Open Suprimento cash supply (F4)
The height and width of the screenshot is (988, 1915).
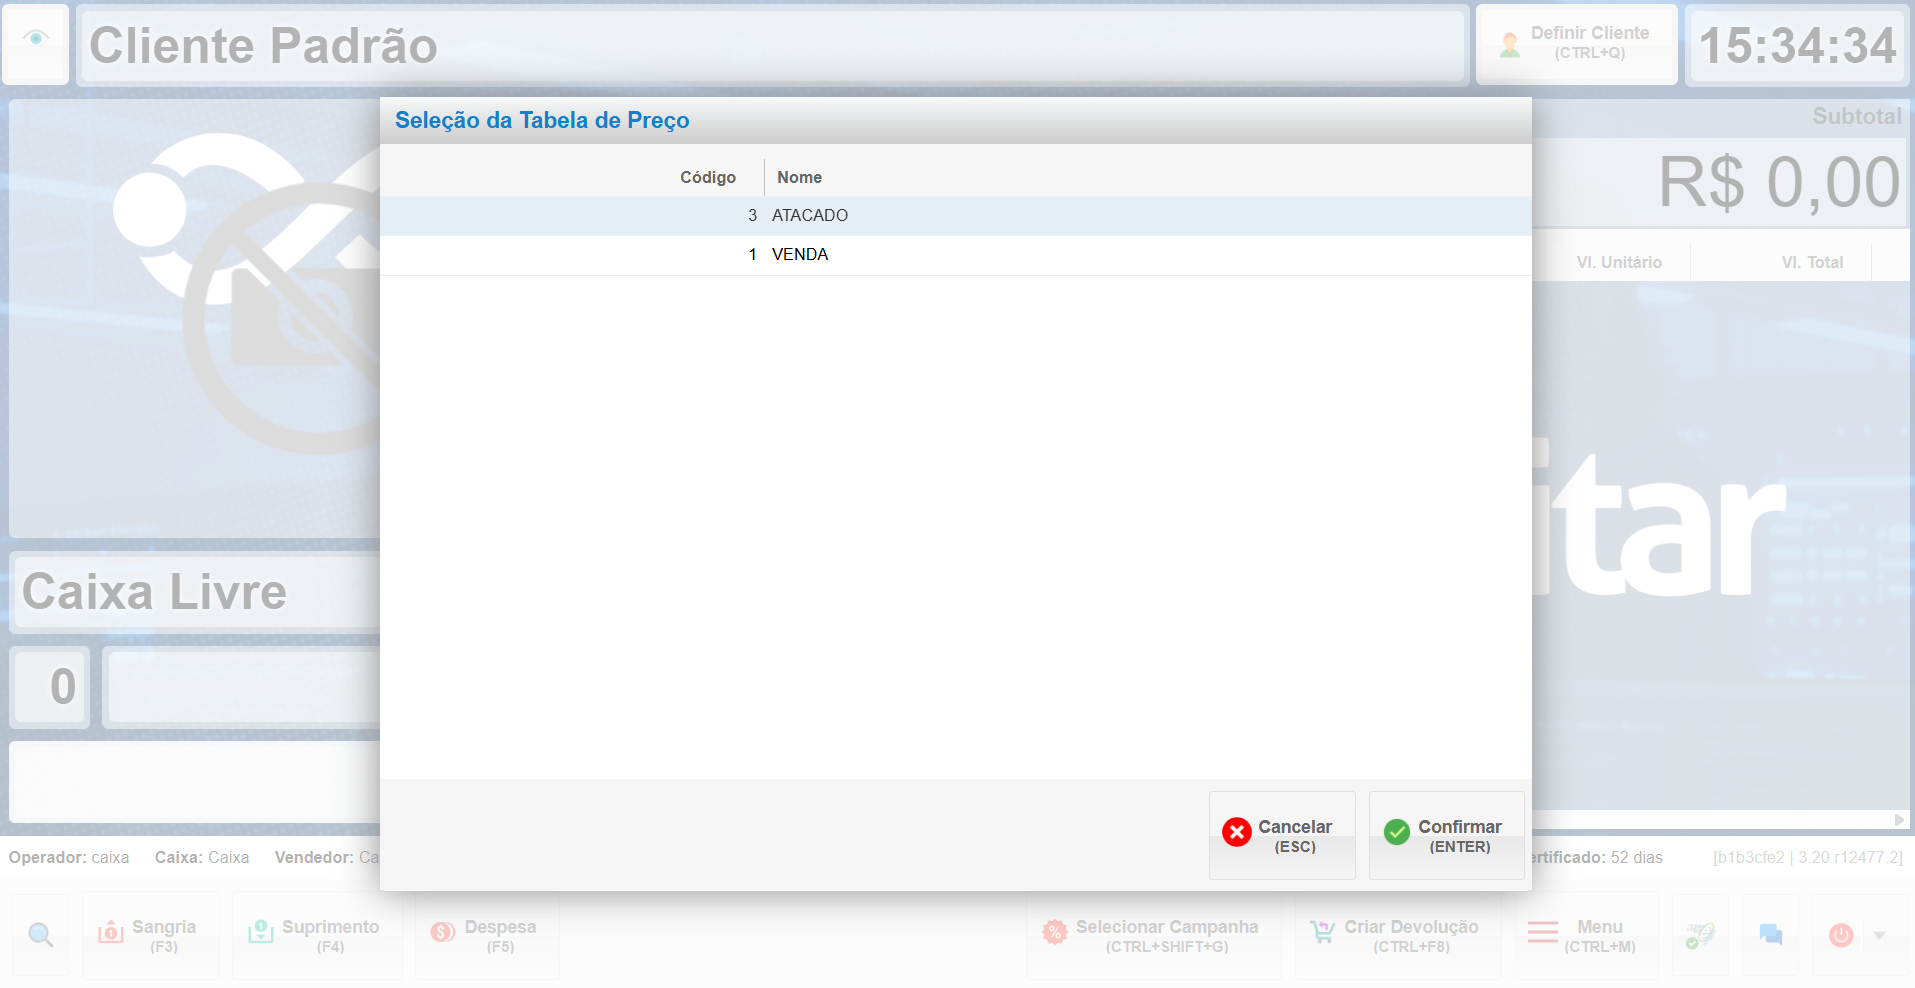tap(317, 935)
